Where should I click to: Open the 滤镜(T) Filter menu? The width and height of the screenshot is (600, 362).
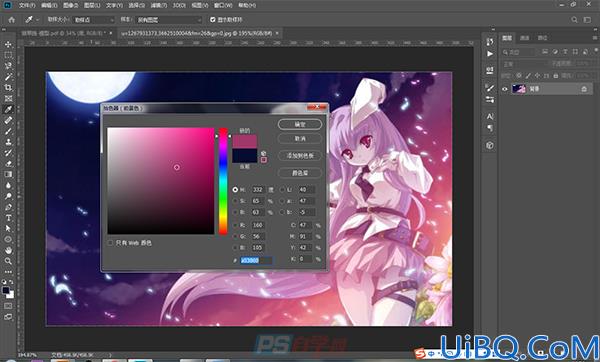(158, 5)
